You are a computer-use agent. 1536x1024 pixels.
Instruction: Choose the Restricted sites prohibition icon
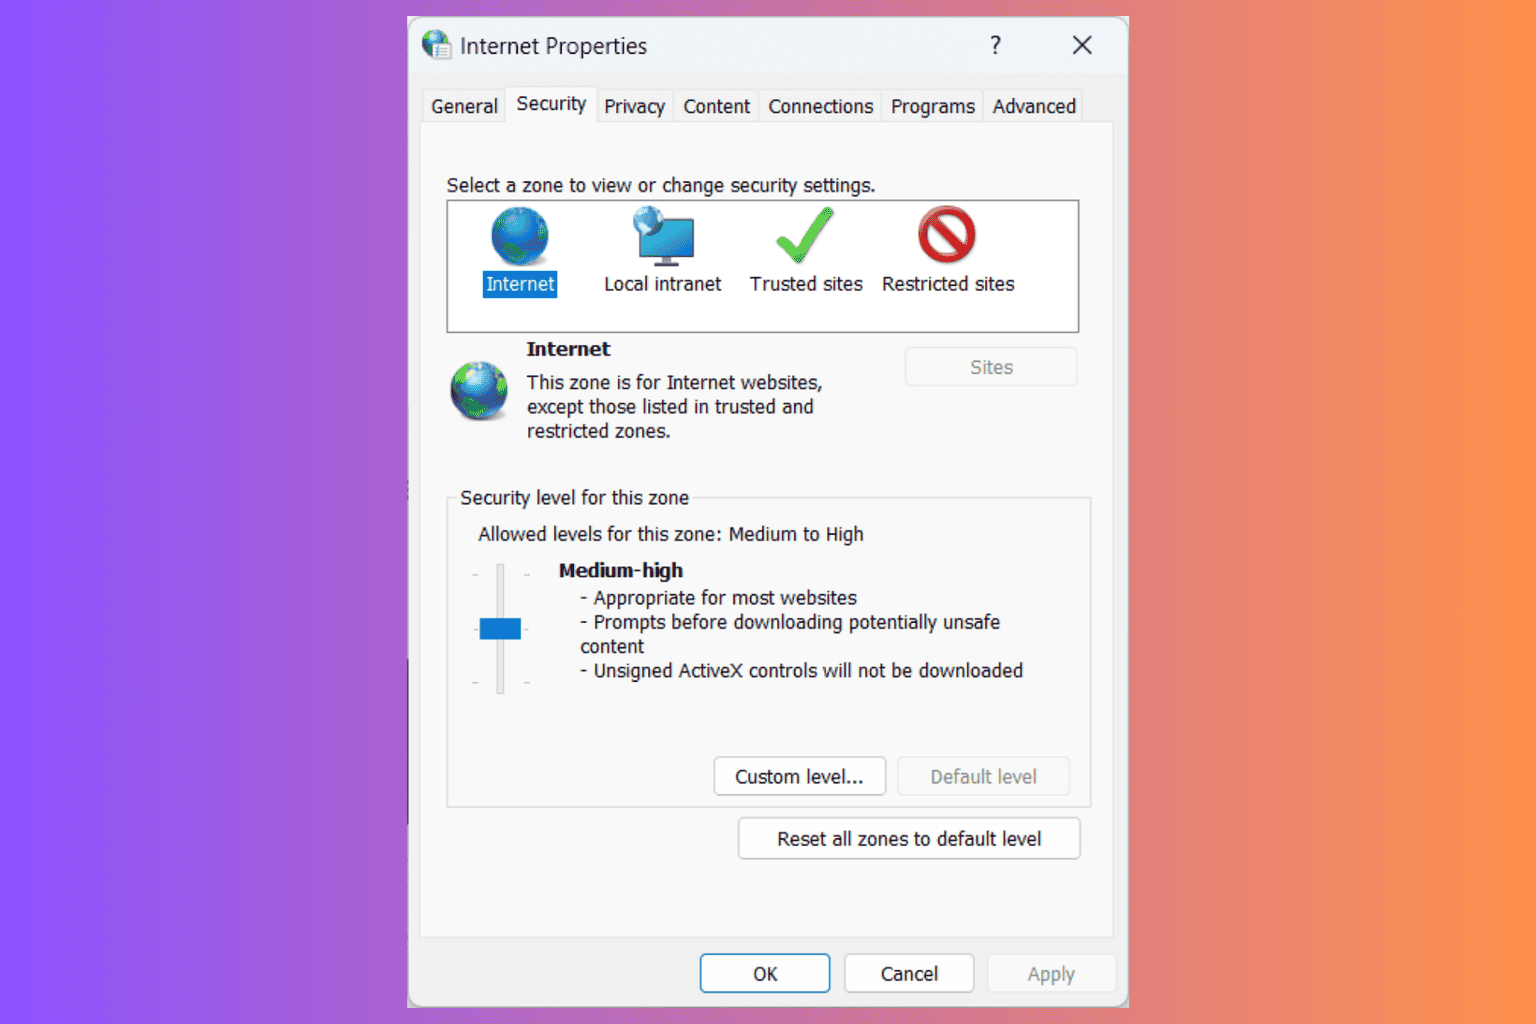click(x=947, y=235)
